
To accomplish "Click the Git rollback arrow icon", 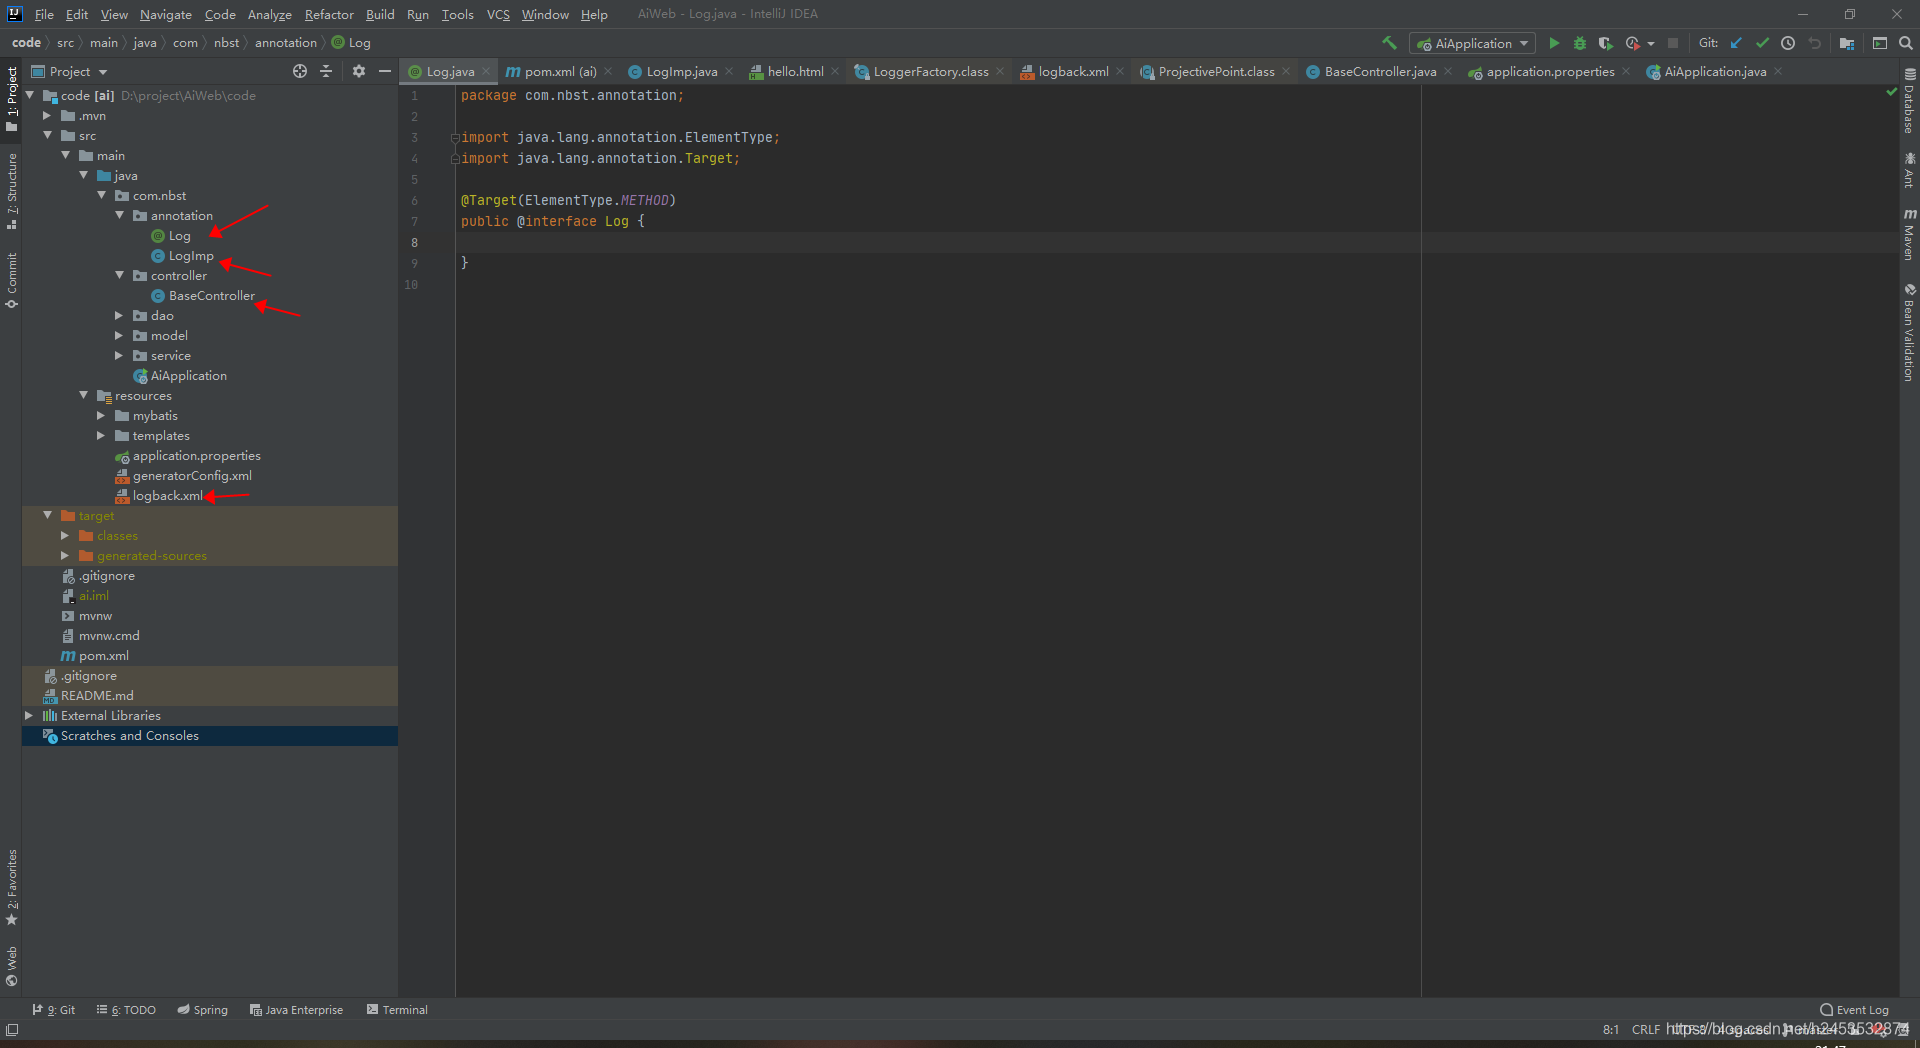I will pyautogui.click(x=1814, y=43).
